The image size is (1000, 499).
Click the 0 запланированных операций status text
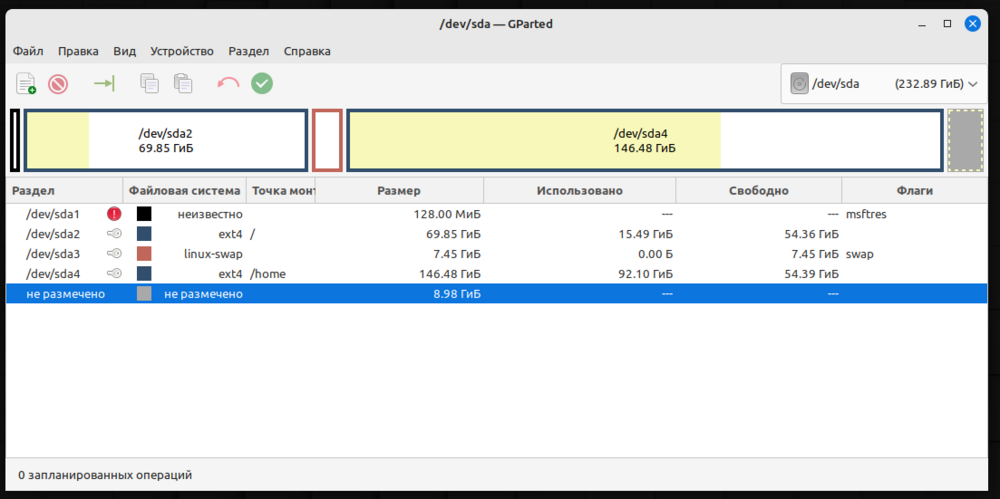click(x=105, y=475)
